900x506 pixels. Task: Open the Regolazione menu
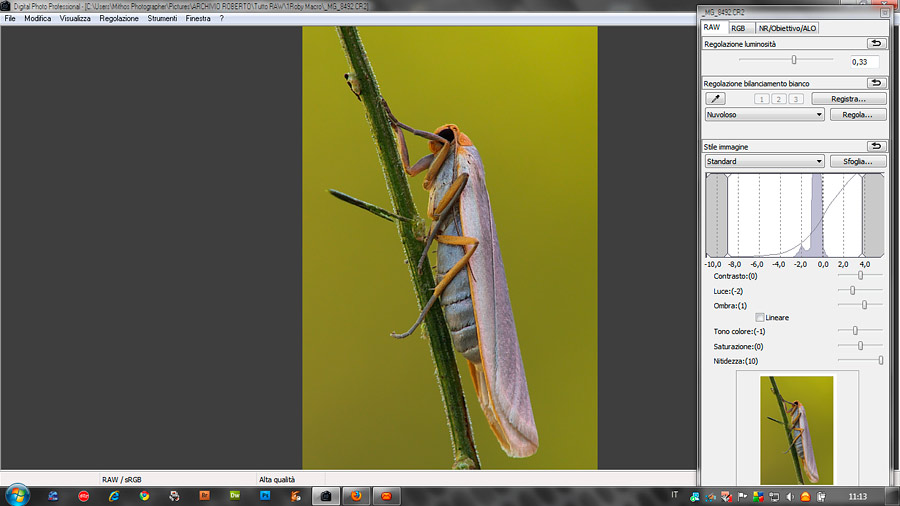point(119,18)
